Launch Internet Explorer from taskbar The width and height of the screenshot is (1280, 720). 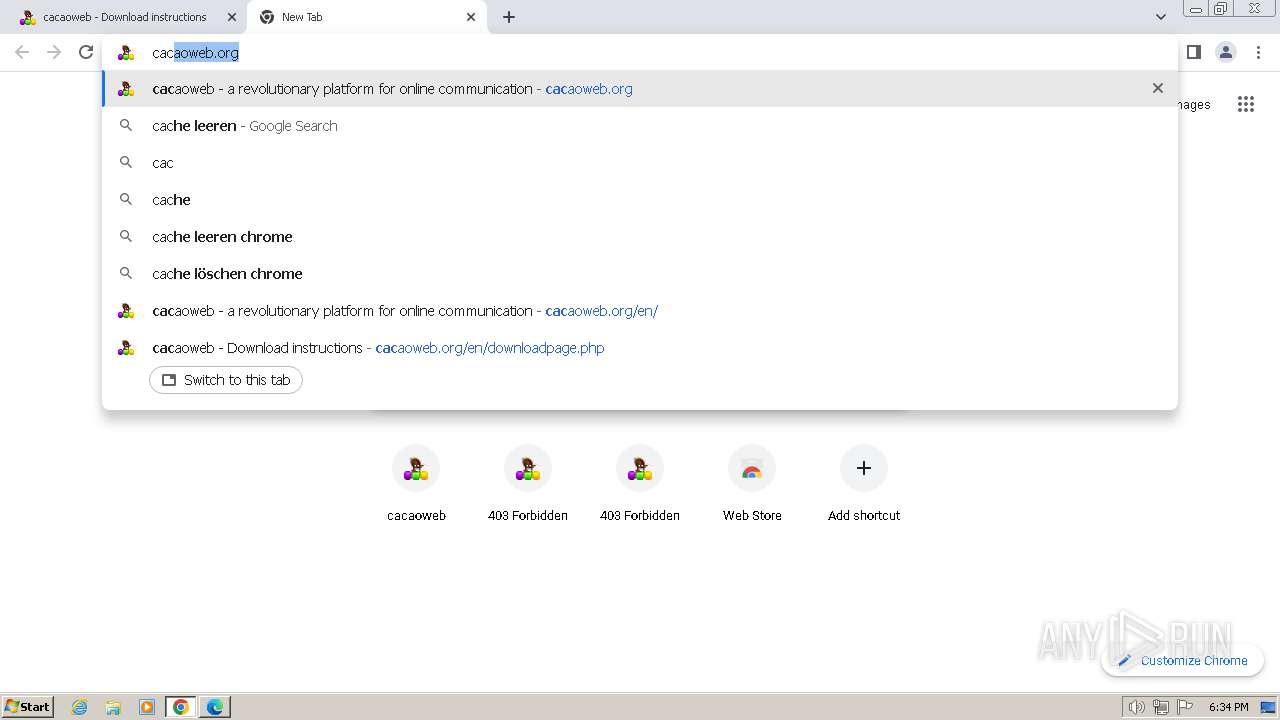(x=80, y=707)
